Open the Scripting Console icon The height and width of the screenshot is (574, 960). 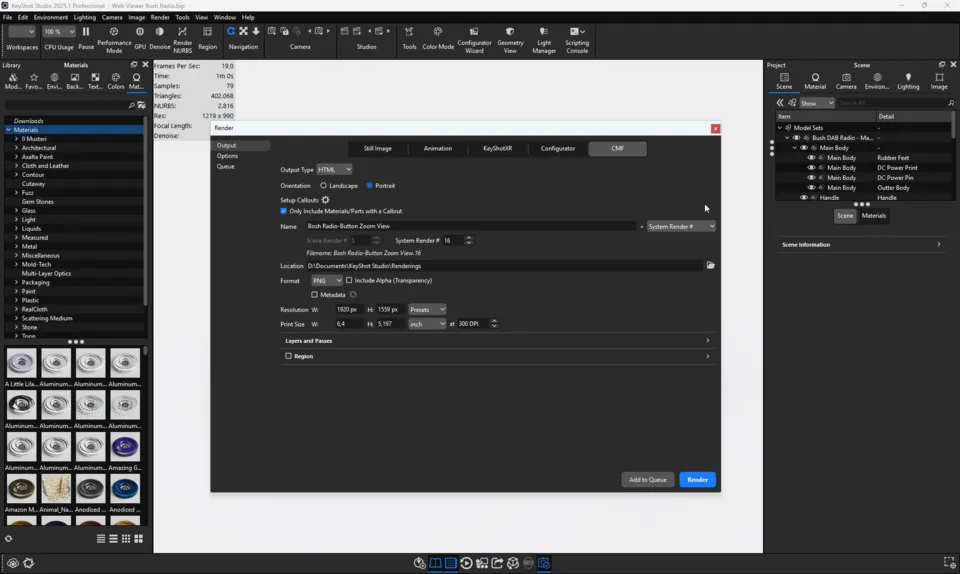[577, 32]
